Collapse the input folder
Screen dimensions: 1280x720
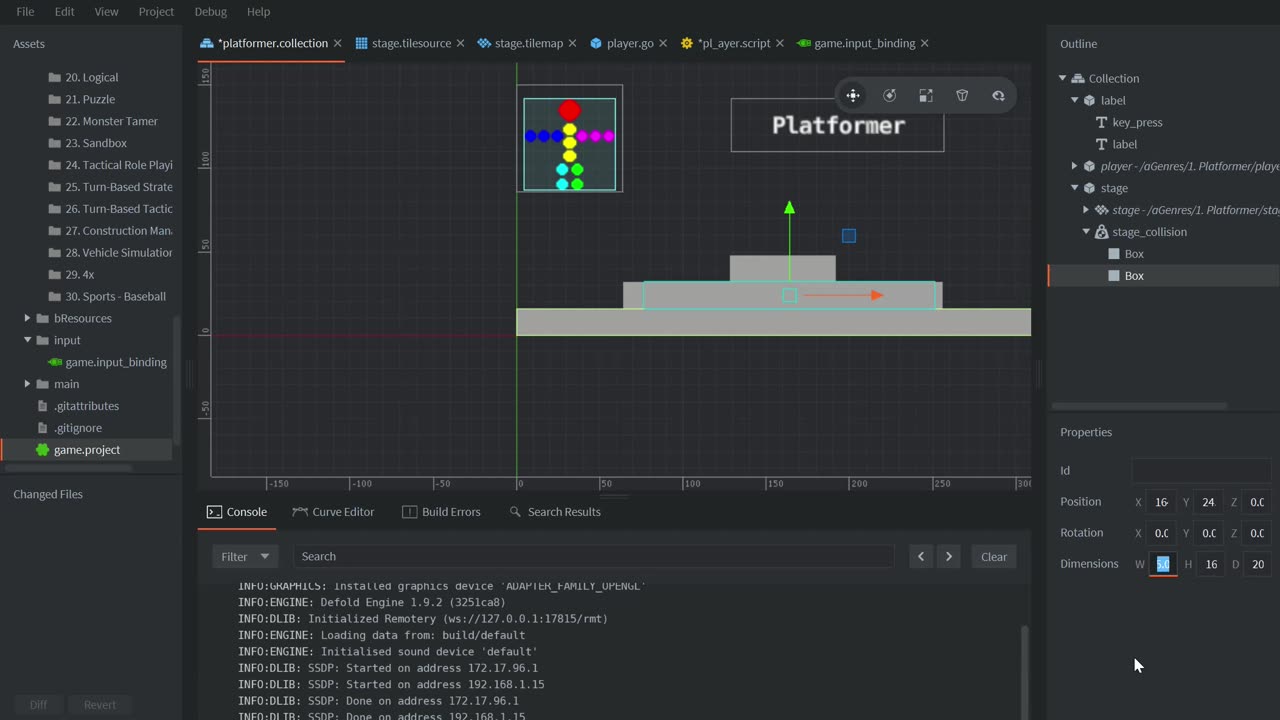click(x=27, y=340)
